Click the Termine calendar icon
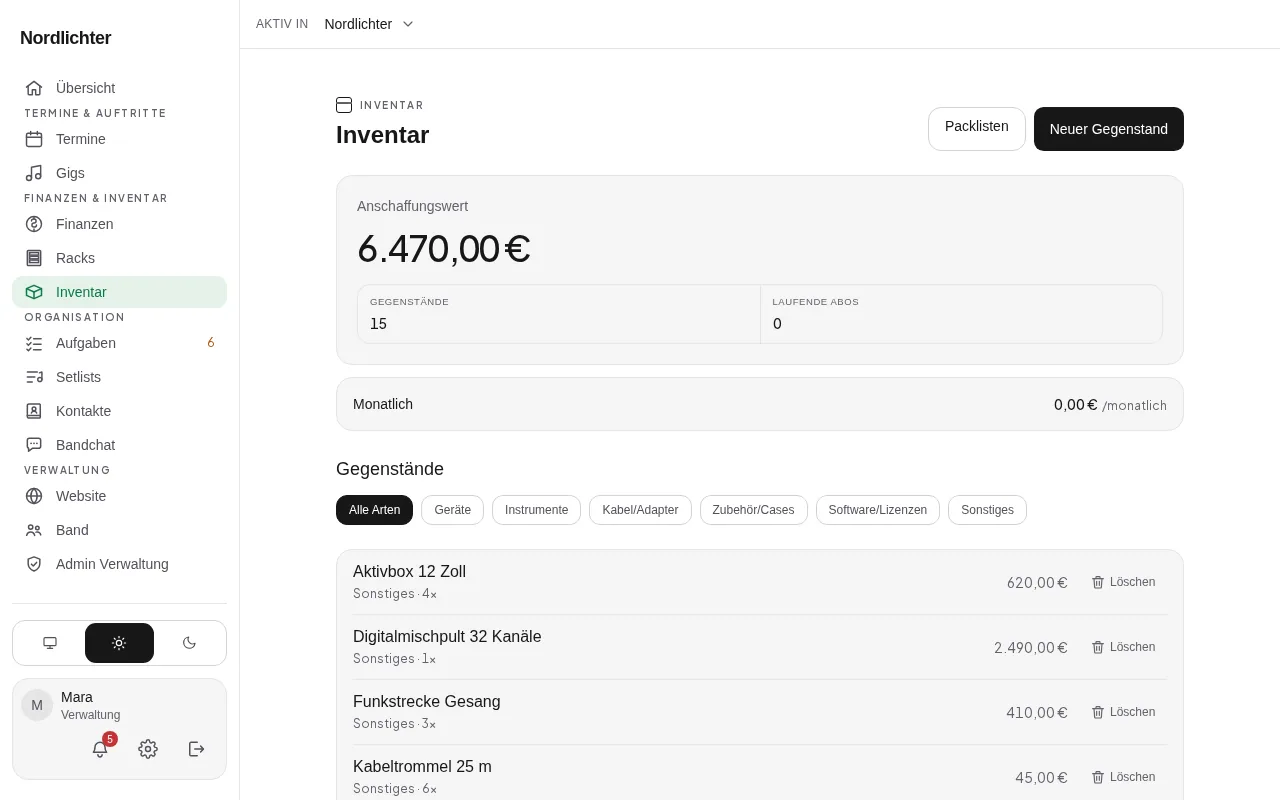Image resolution: width=1280 pixels, height=800 pixels. pos(34,139)
